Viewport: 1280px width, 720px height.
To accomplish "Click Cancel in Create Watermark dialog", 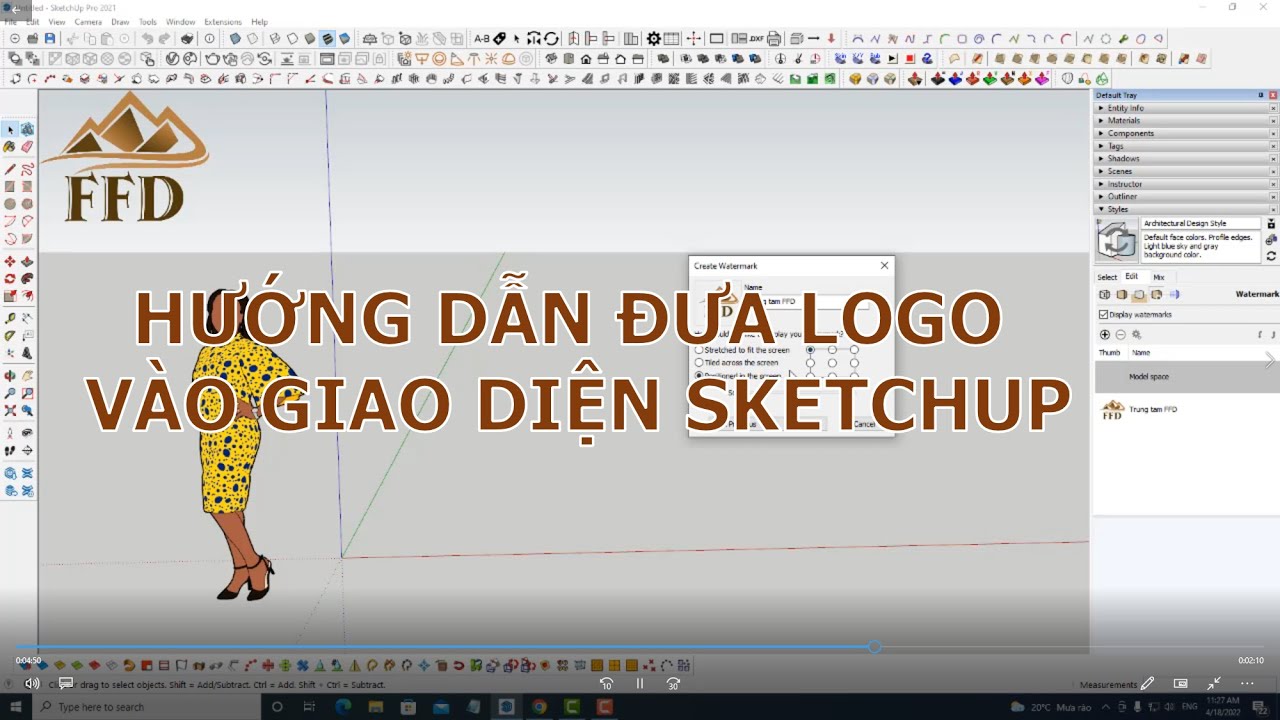I will tap(864, 424).
